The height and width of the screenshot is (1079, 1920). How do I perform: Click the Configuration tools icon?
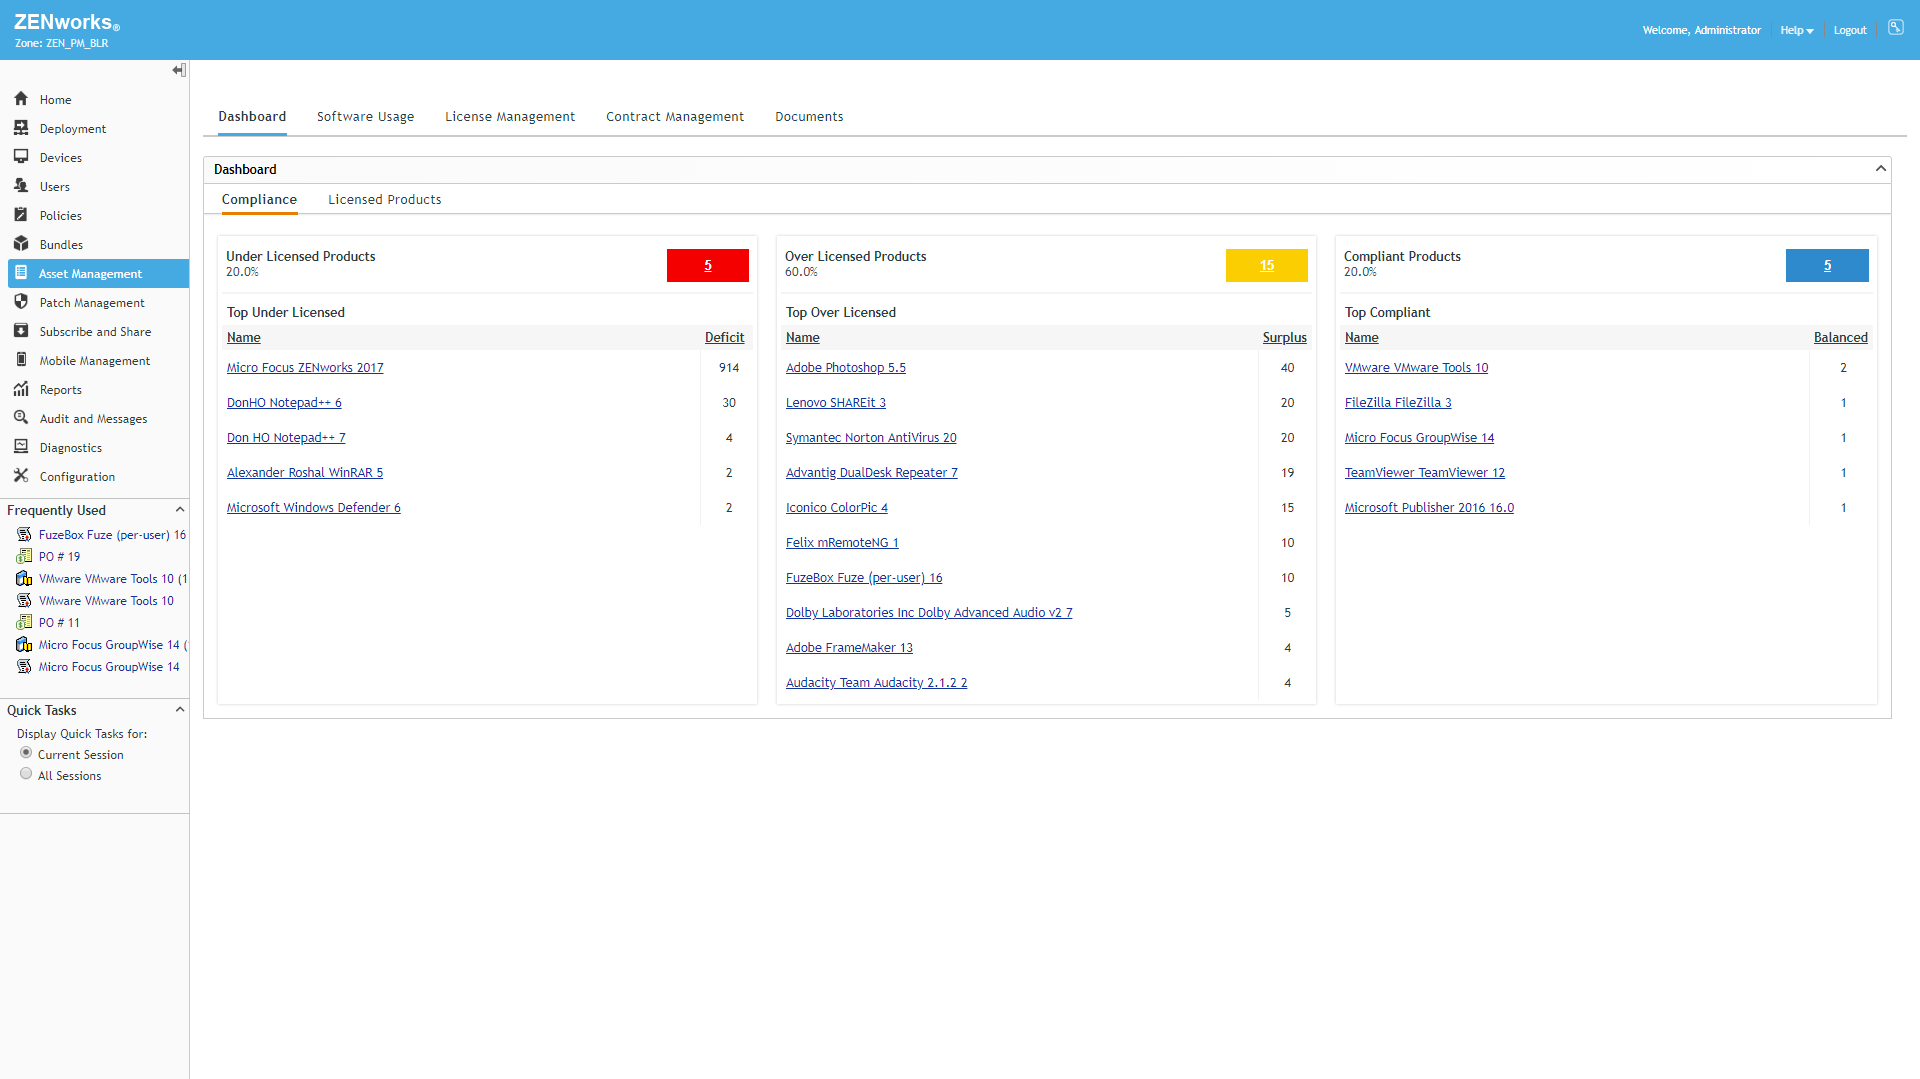tap(21, 476)
